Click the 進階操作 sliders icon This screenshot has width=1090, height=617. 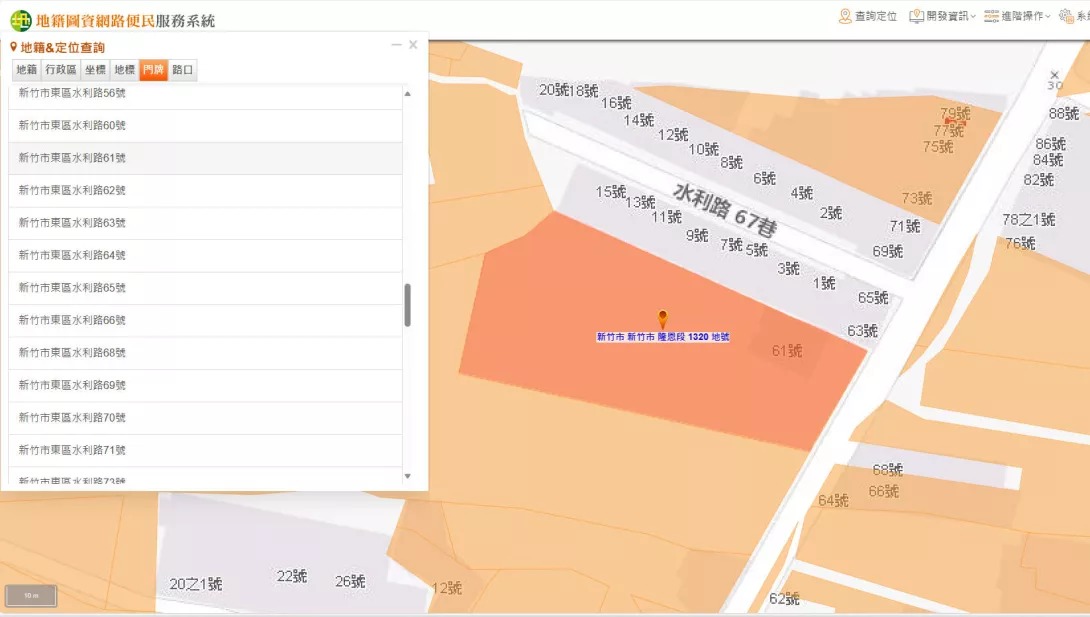tap(991, 16)
